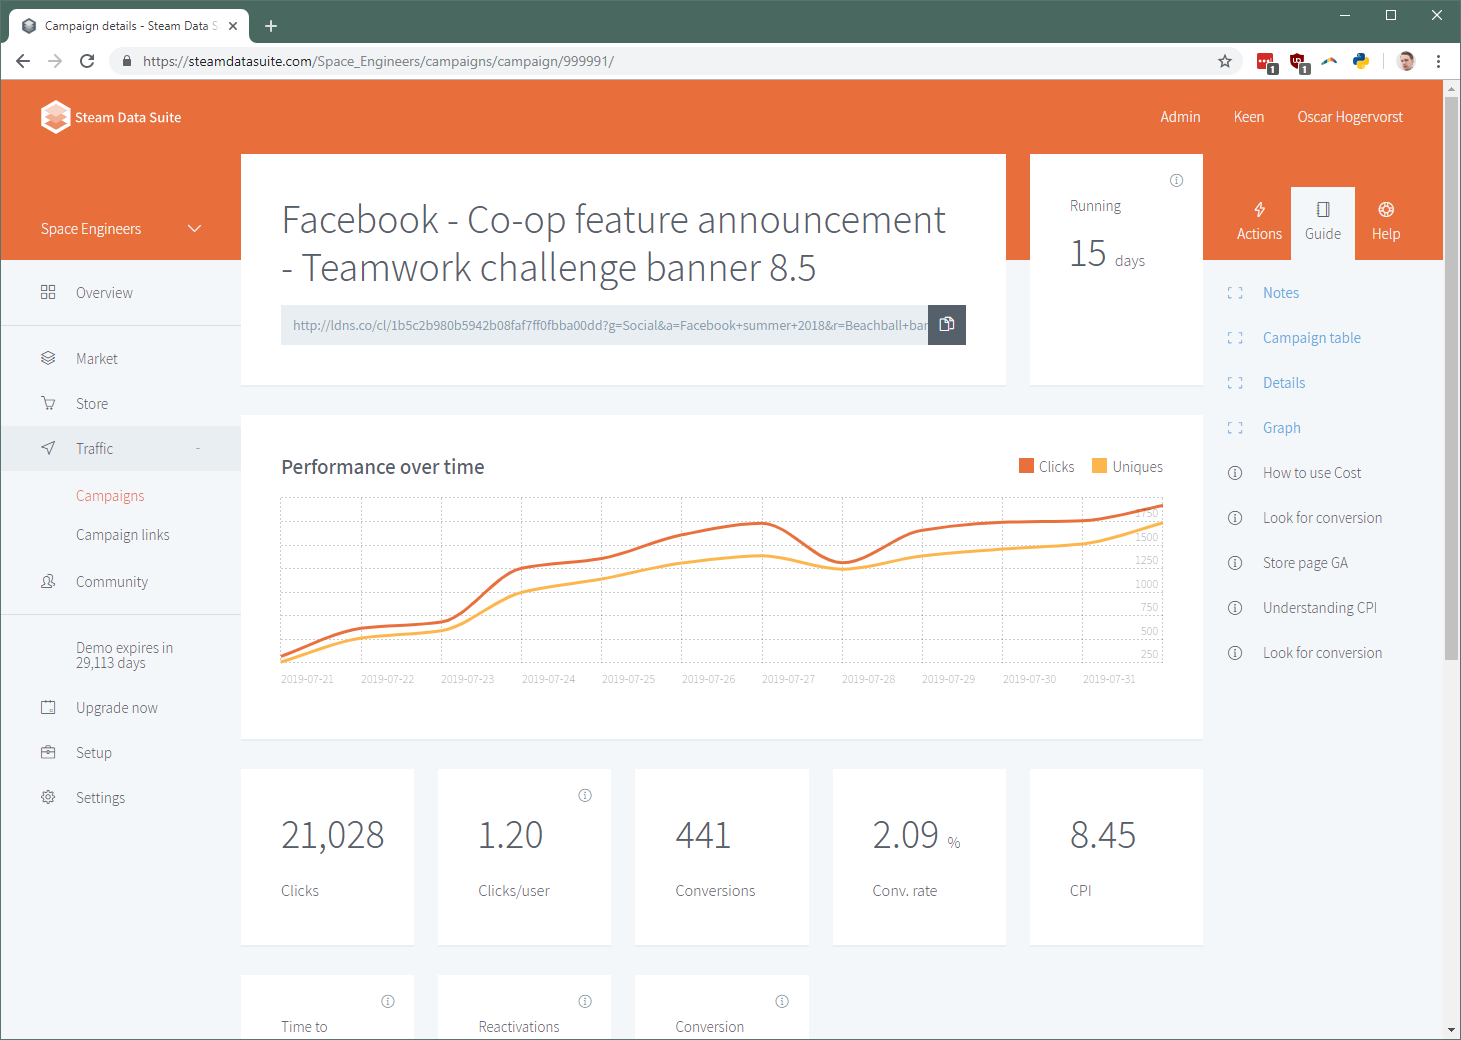Copy the campaign link with clipboard icon
Image resolution: width=1461 pixels, height=1040 pixels.
(x=947, y=324)
